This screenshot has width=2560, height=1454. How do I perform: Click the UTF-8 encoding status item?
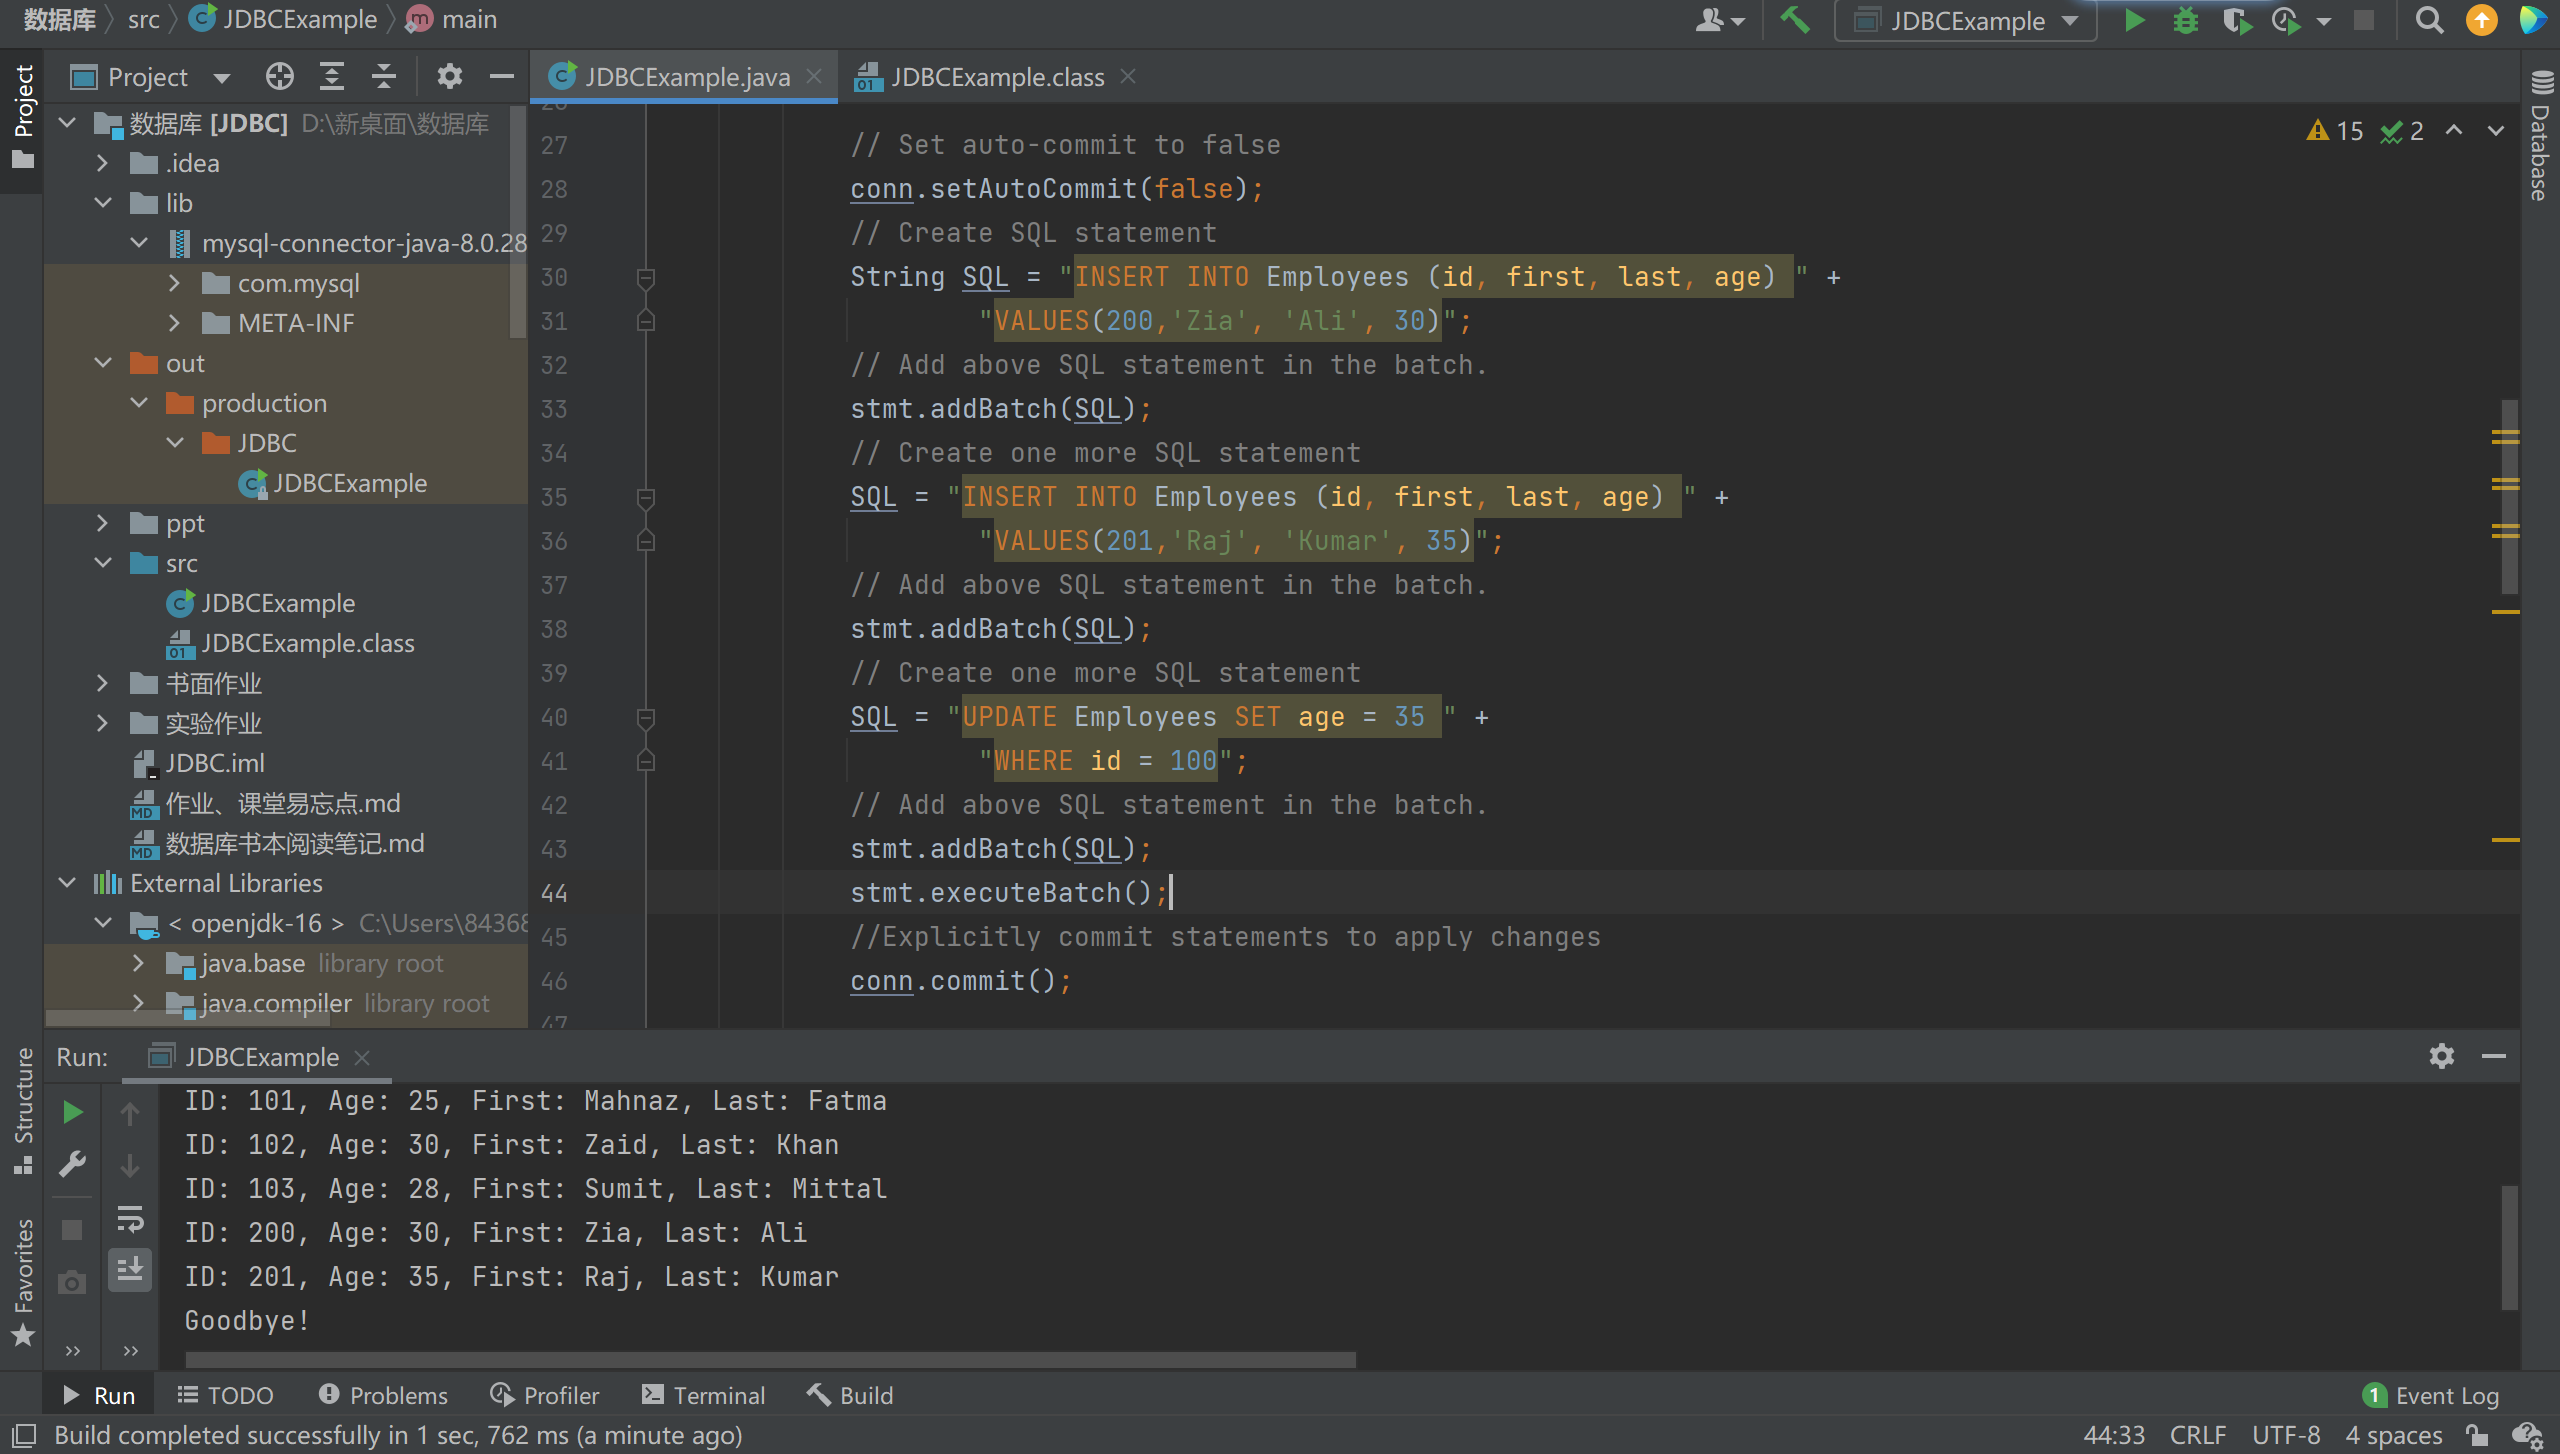[x=2285, y=1435]
